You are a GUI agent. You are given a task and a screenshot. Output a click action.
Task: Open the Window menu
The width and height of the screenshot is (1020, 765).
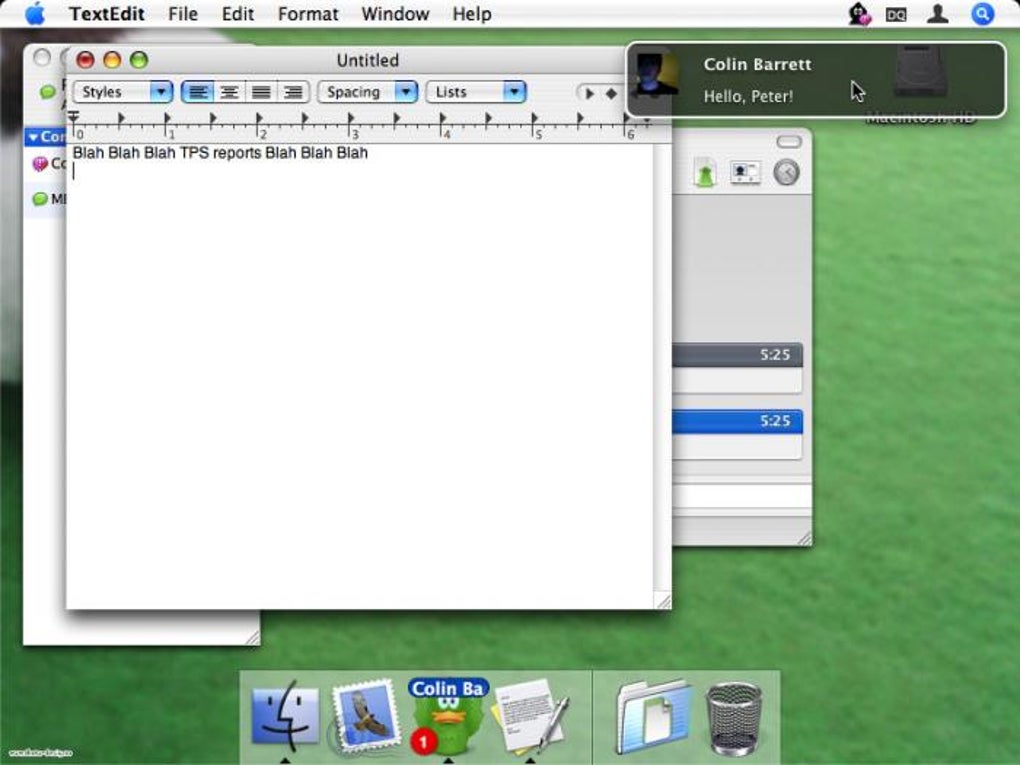tap(395, 14)
